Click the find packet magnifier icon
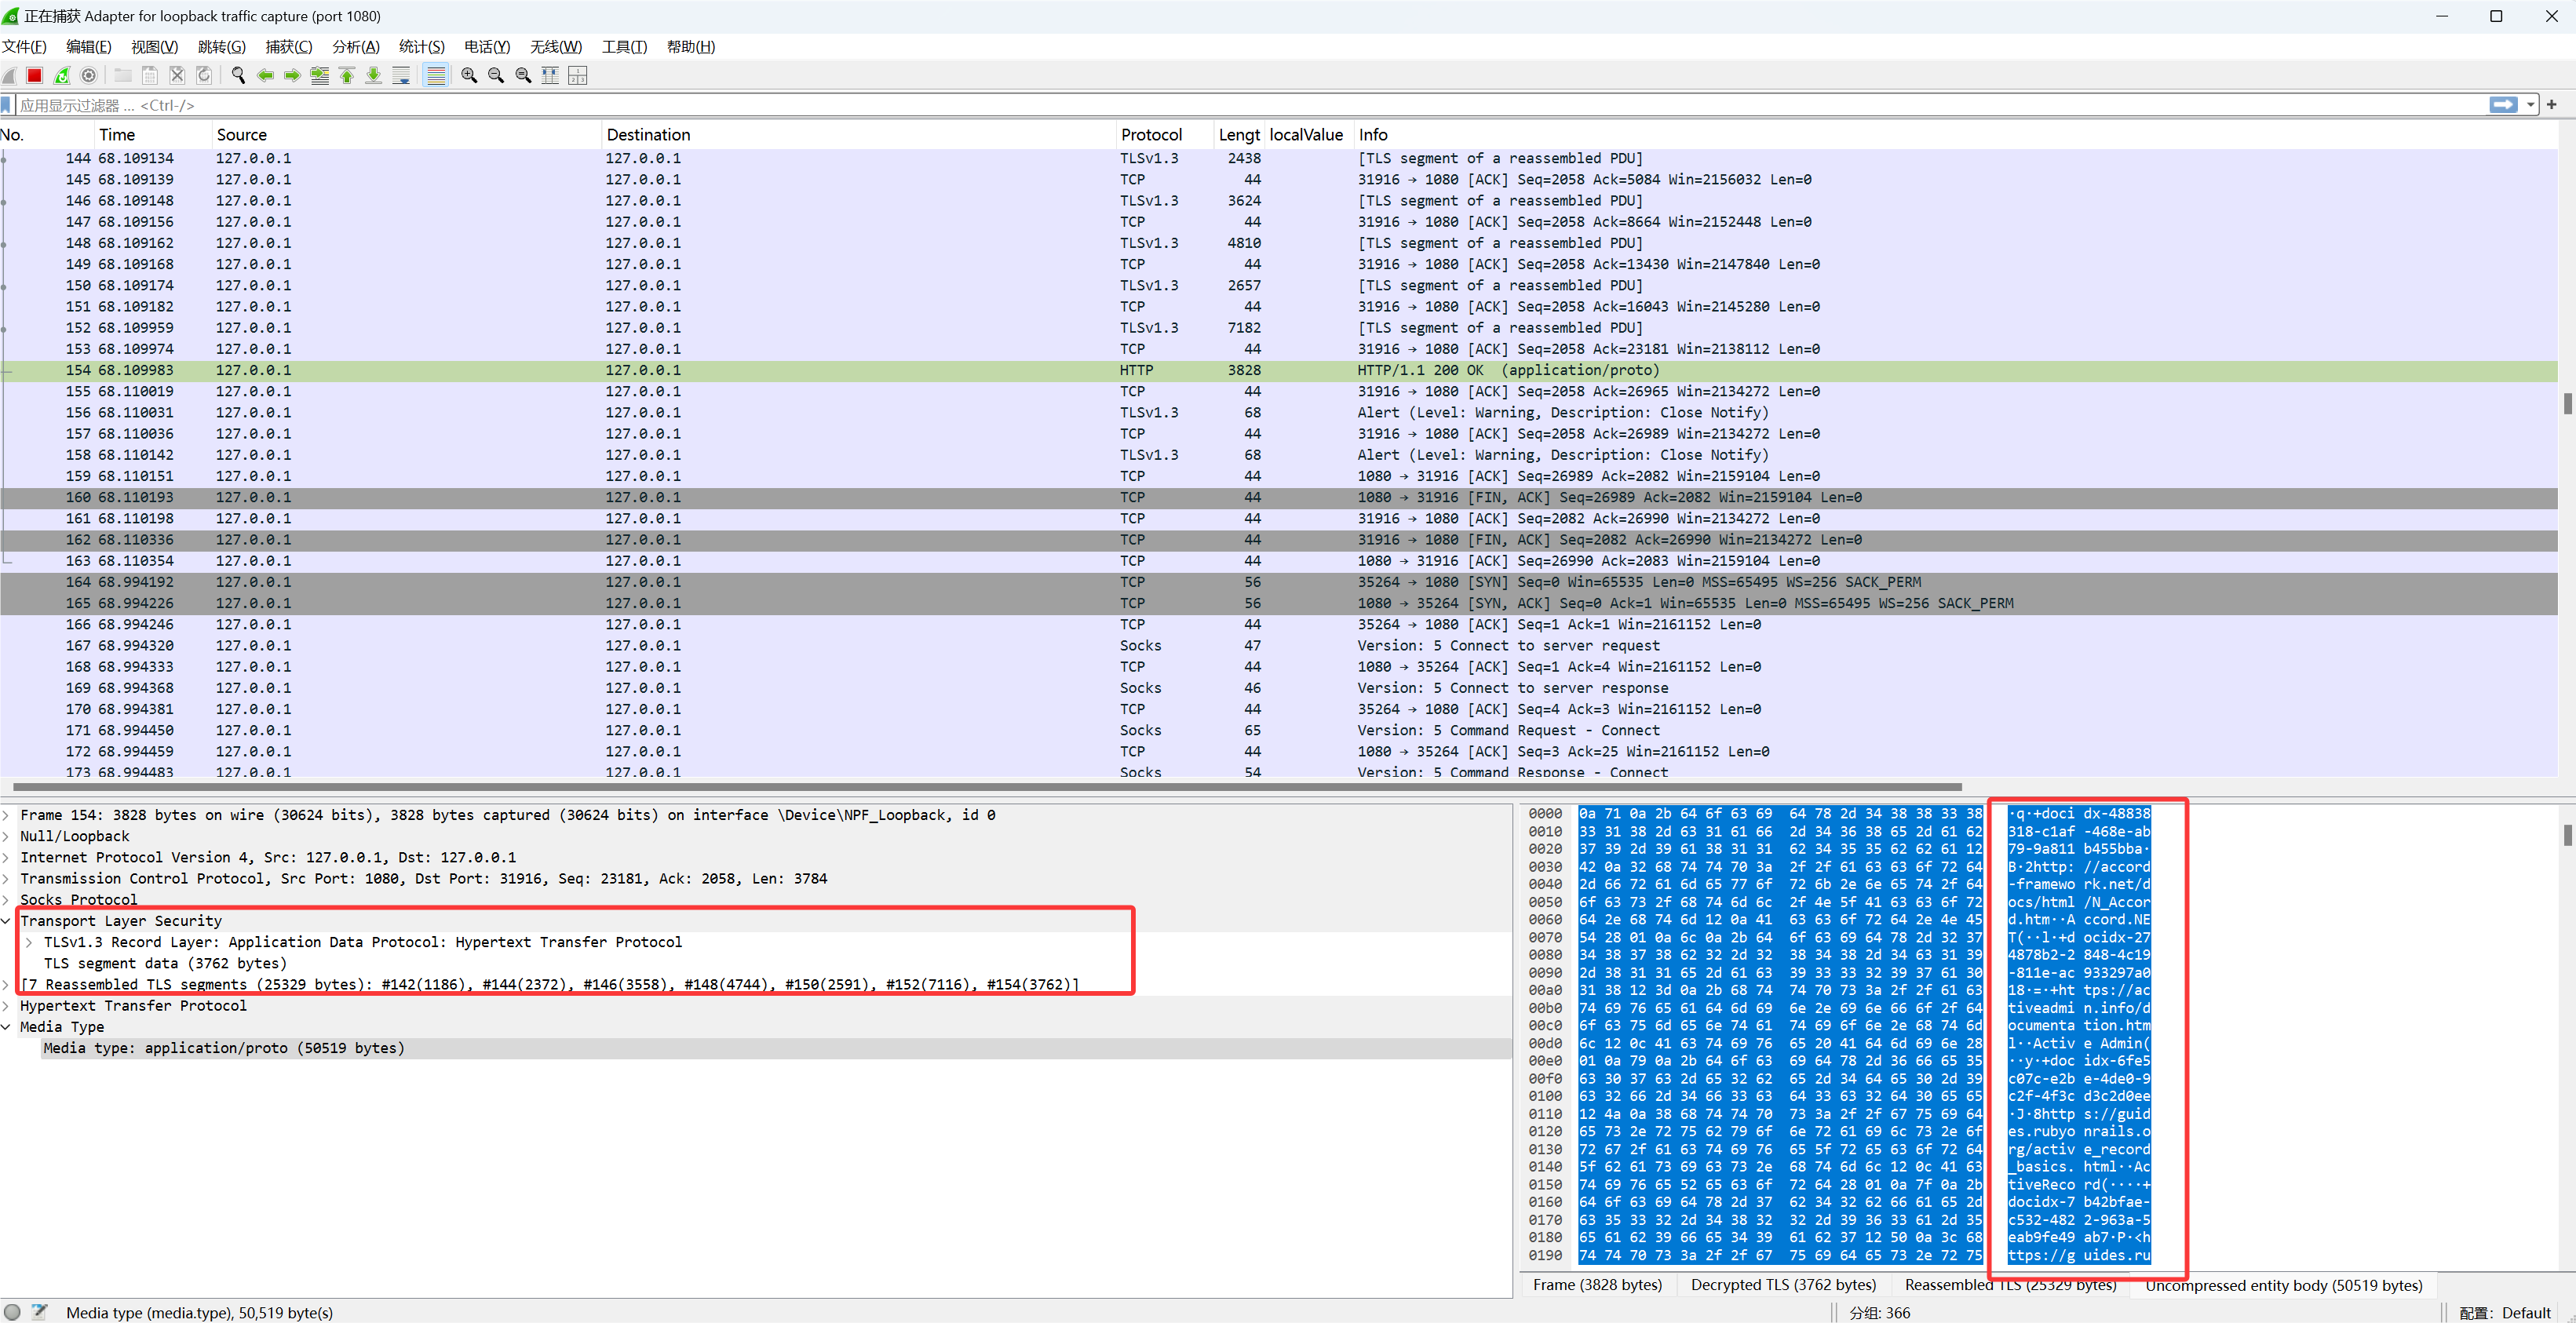 pyautogui.click(x=238, y=75)
